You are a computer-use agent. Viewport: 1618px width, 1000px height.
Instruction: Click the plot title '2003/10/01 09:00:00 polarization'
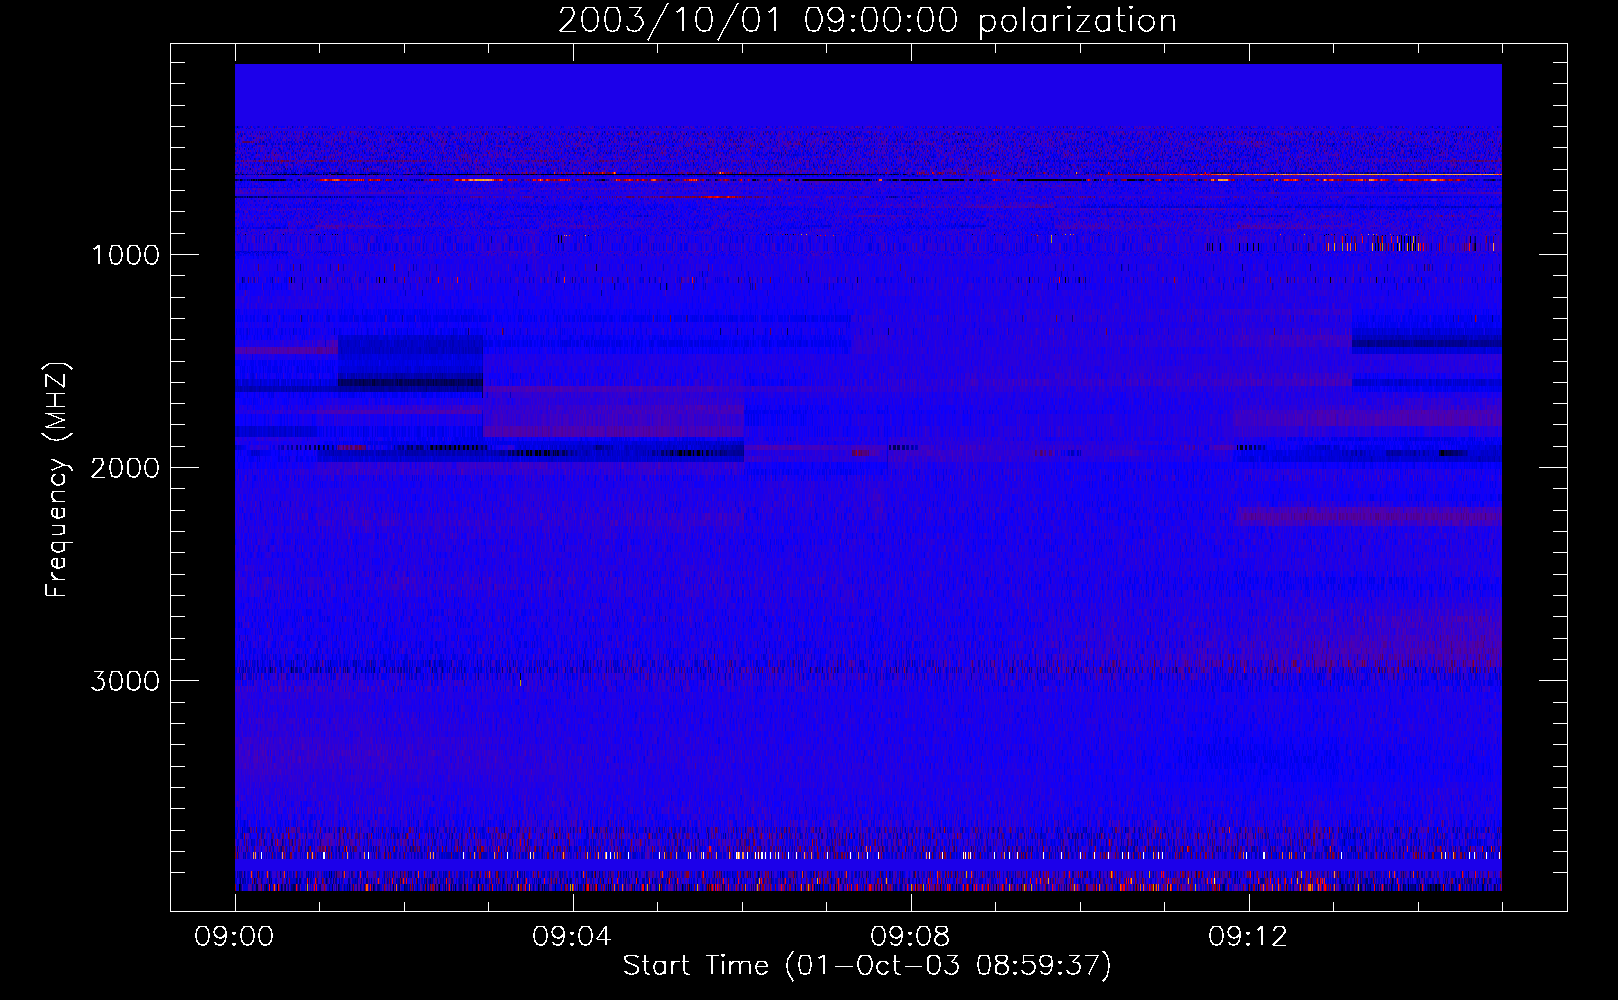point(867,21)
